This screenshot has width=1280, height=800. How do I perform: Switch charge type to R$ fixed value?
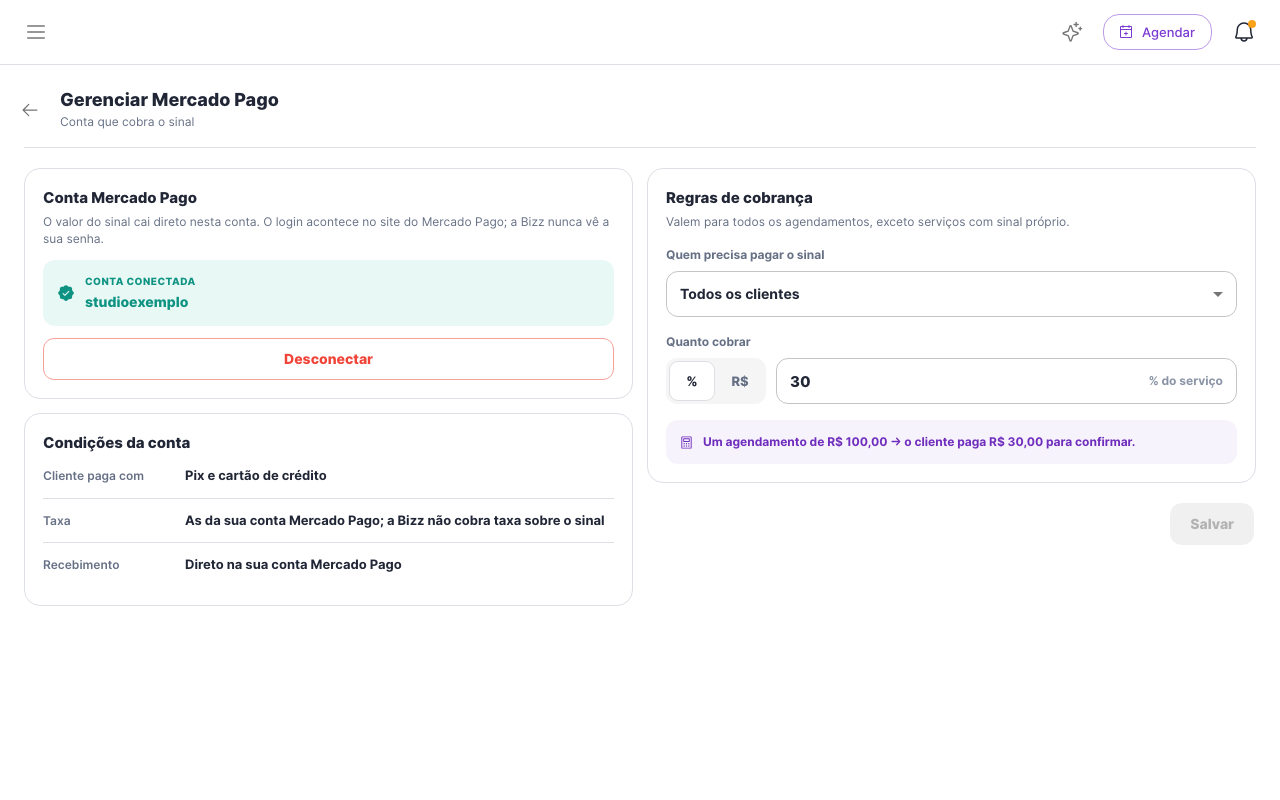coord(740,381)
